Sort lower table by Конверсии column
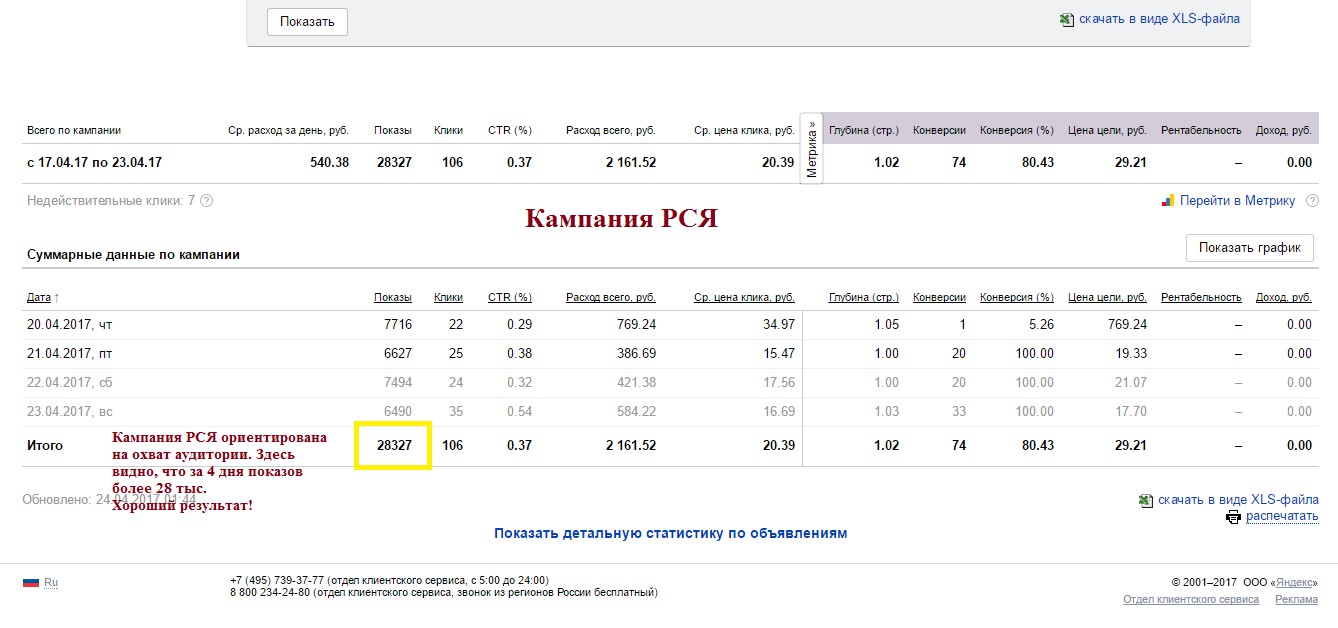 [939, 297]
